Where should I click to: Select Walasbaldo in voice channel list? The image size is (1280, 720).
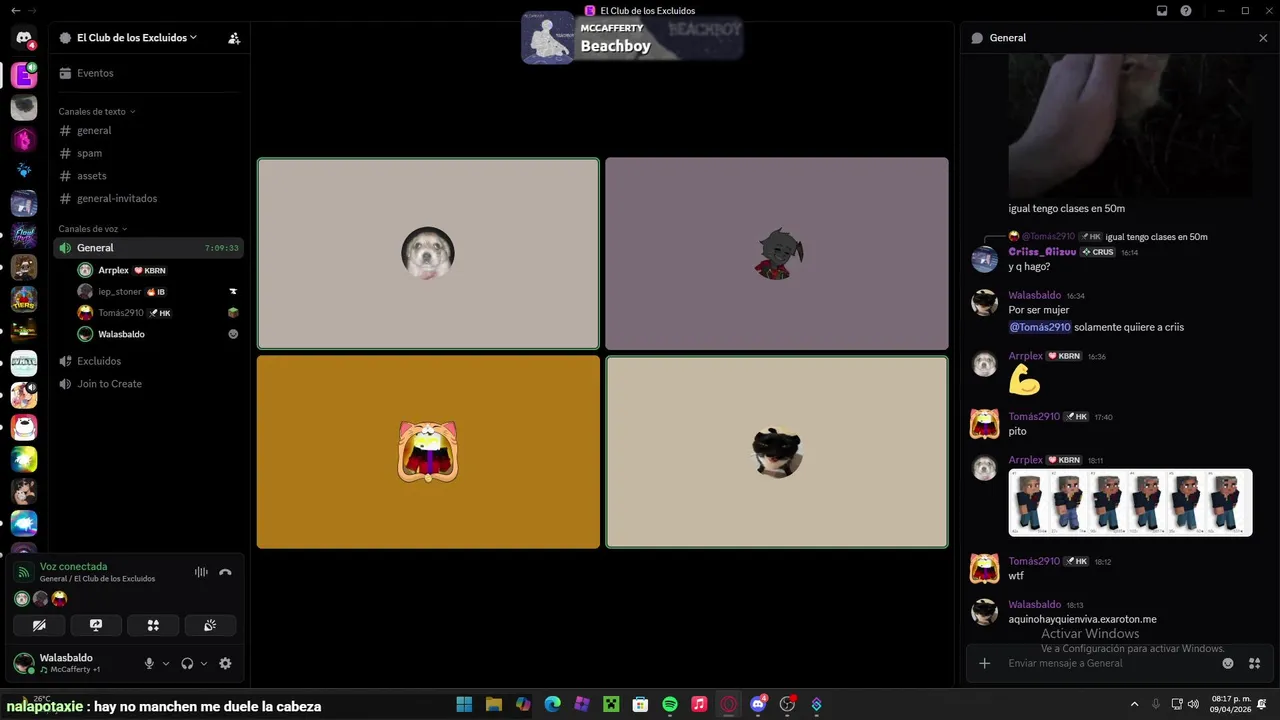[159, 334]
